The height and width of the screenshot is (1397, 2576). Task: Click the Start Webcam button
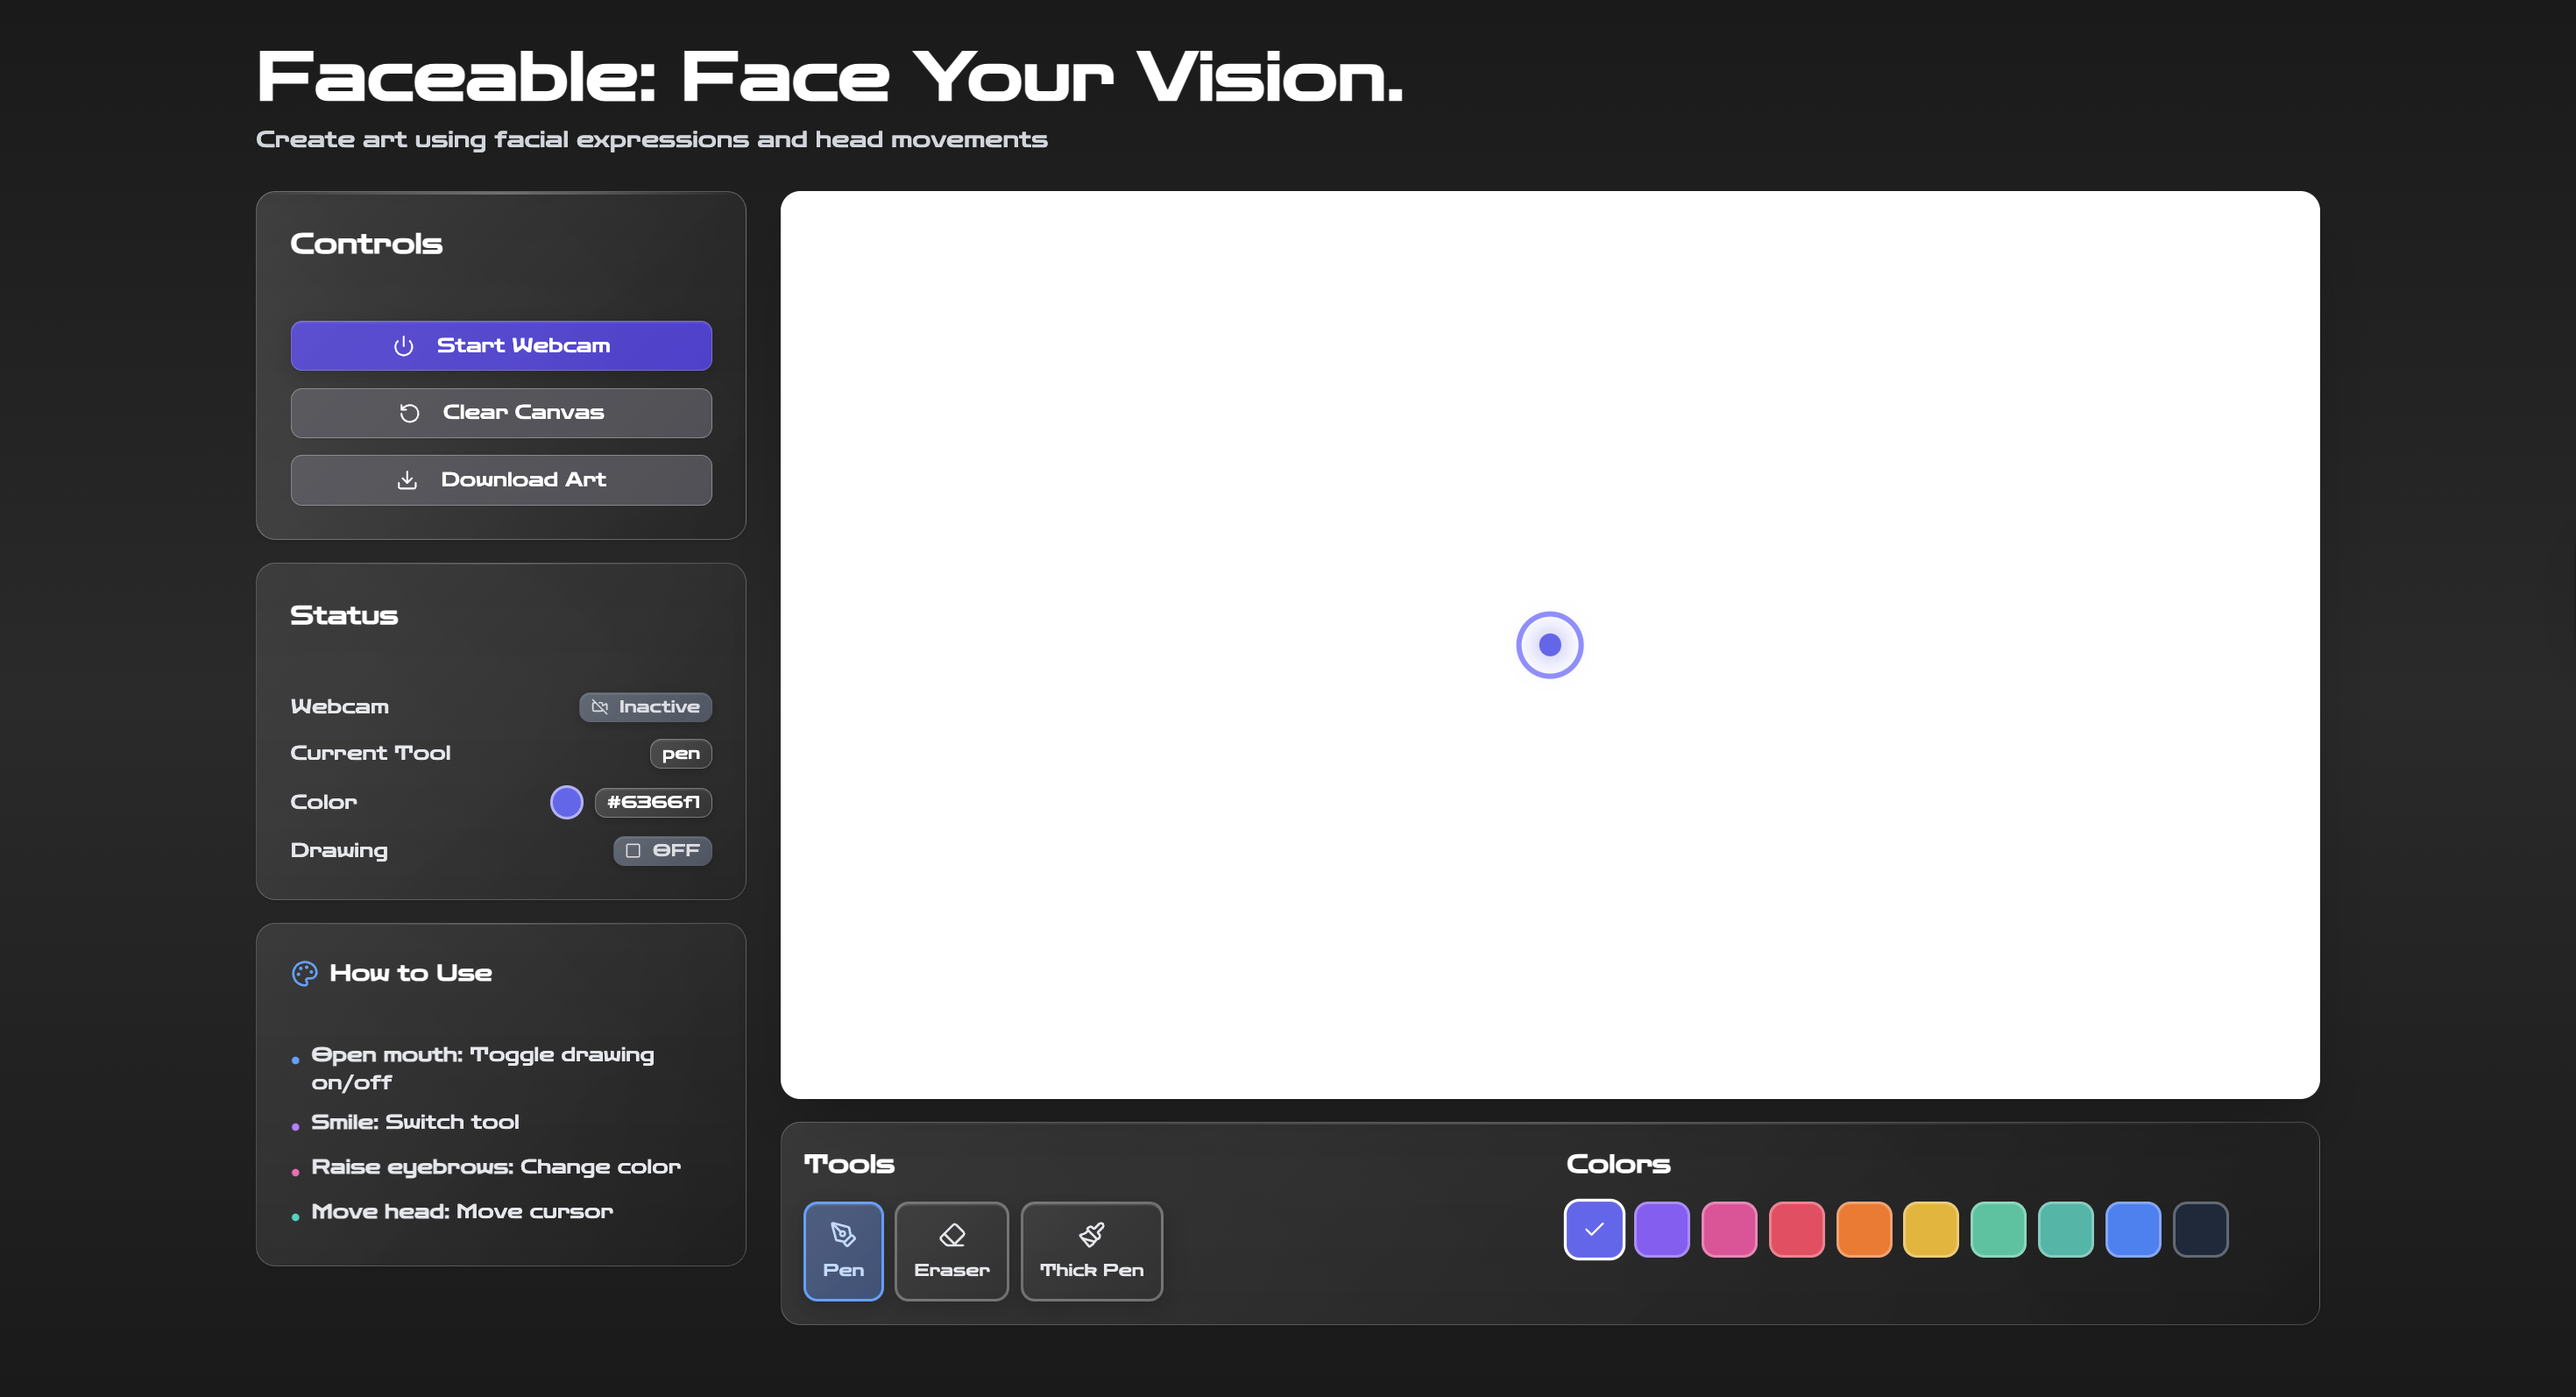[501, 346]
